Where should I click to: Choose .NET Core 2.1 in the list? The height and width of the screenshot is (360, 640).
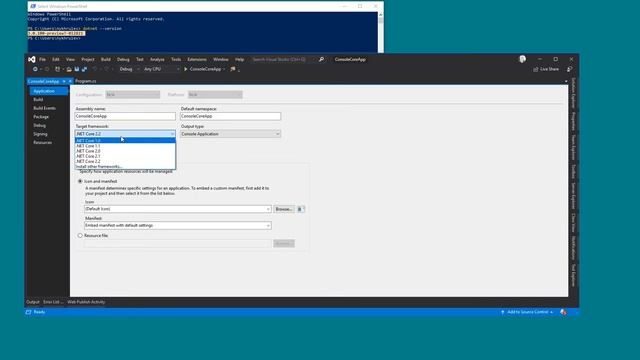pyautogui.click(x=125, y=156)
